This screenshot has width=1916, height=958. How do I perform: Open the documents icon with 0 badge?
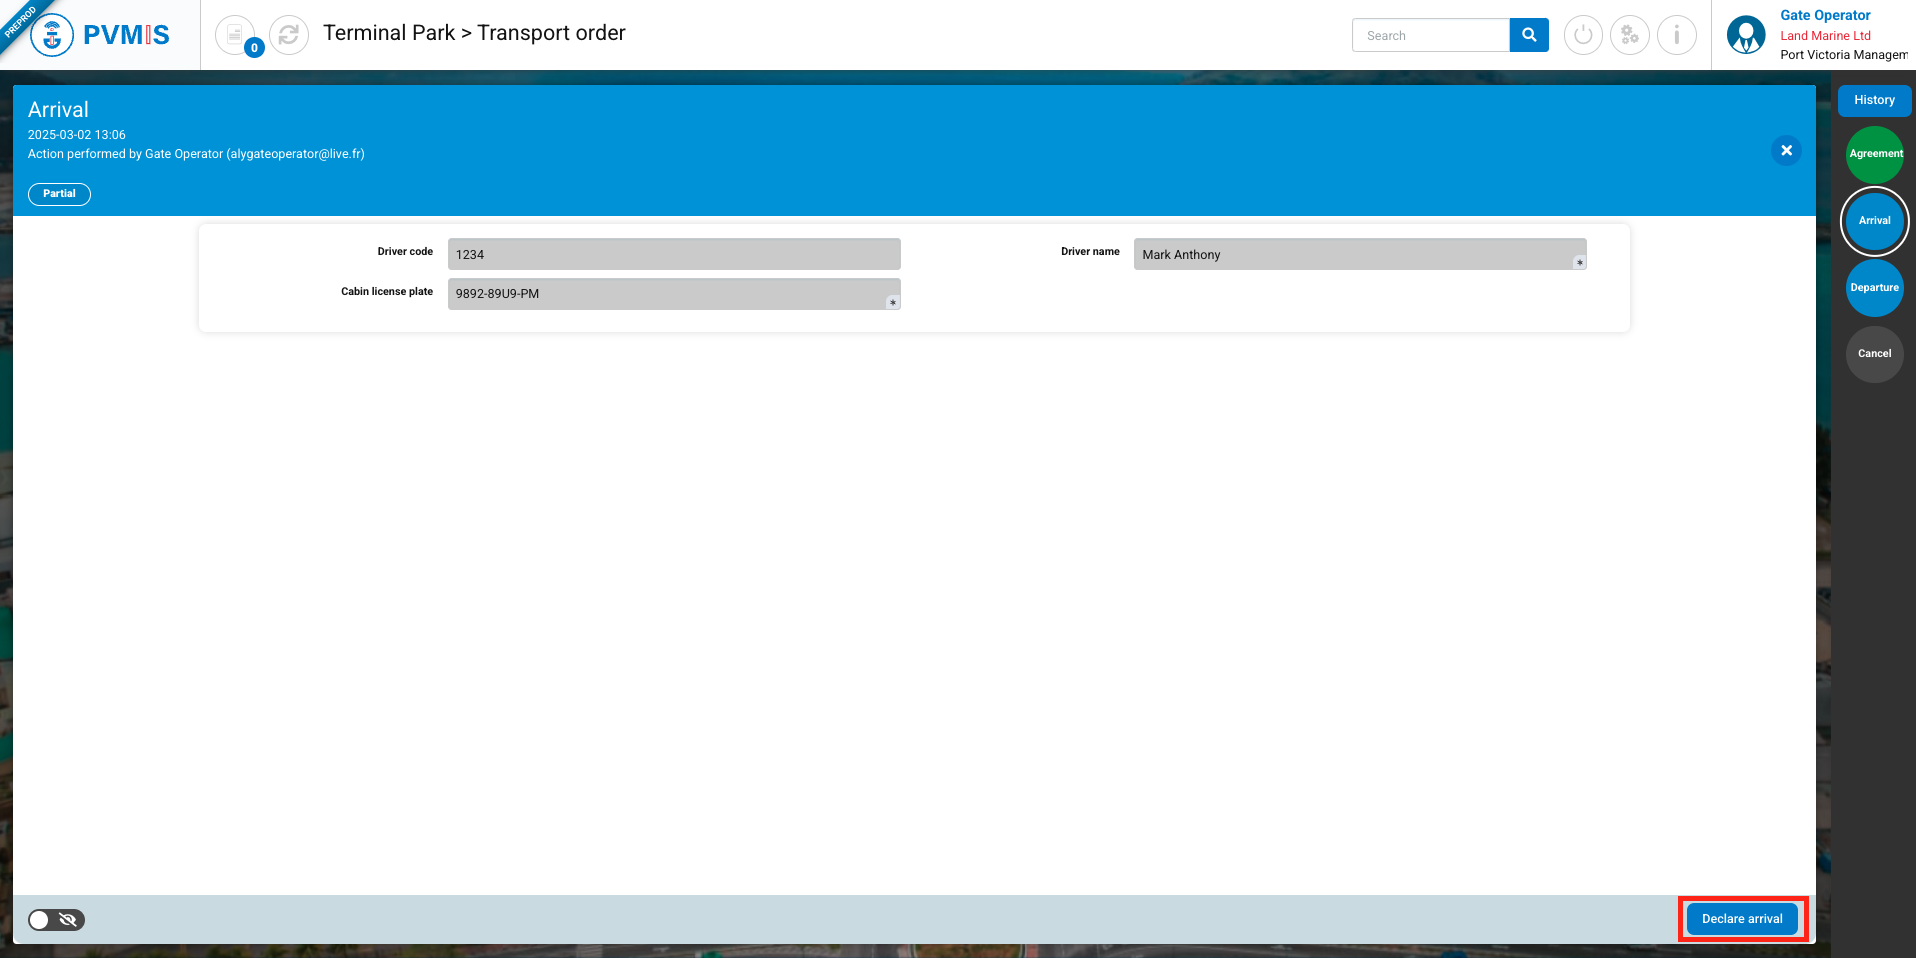point(235,35)
